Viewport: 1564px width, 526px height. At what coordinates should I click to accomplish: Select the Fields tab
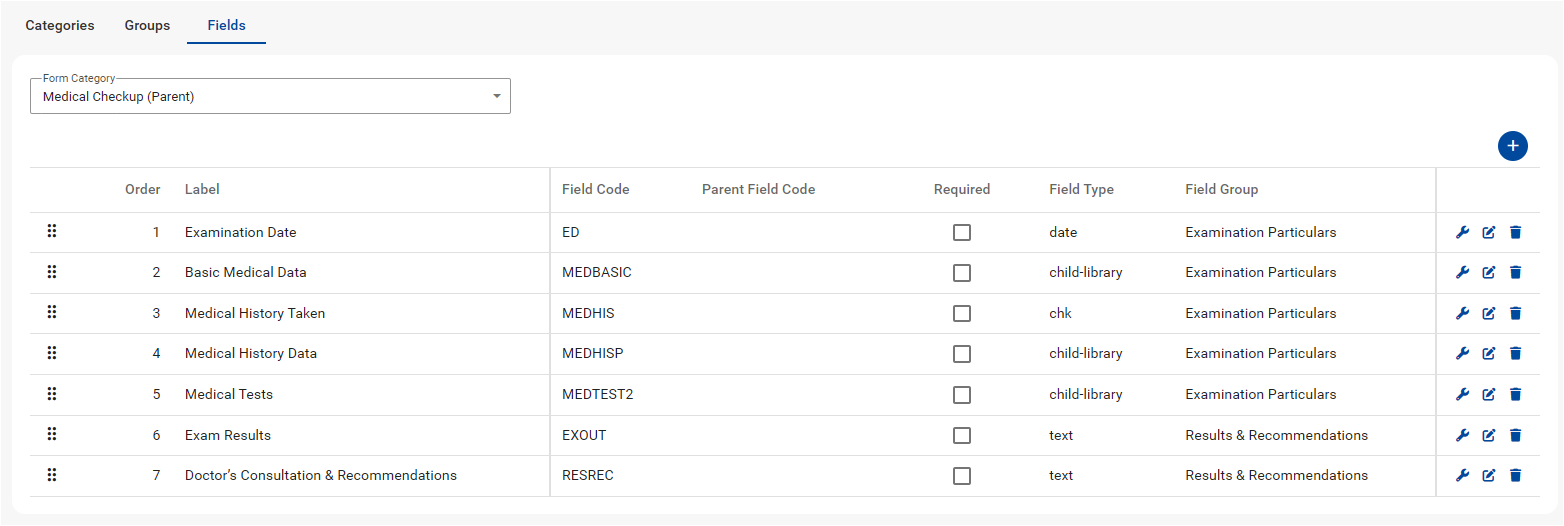226,25
